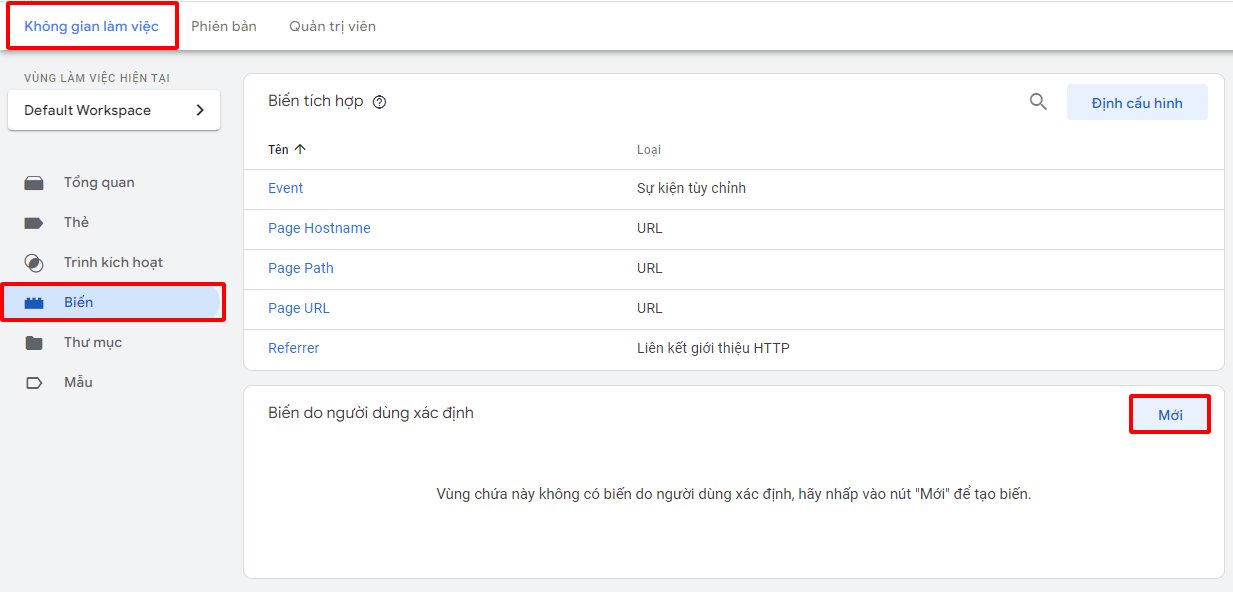This screenshot has width=1233, height=592.
Task: Click Liên kết giới thiệu HTTP cell
Action: click(x=713, y=348)
